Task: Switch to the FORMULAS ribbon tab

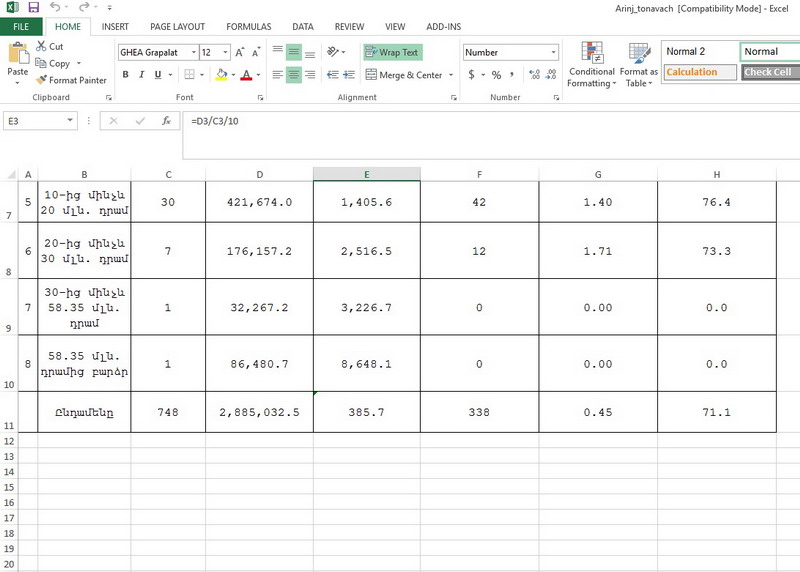Action: [248, 27]
